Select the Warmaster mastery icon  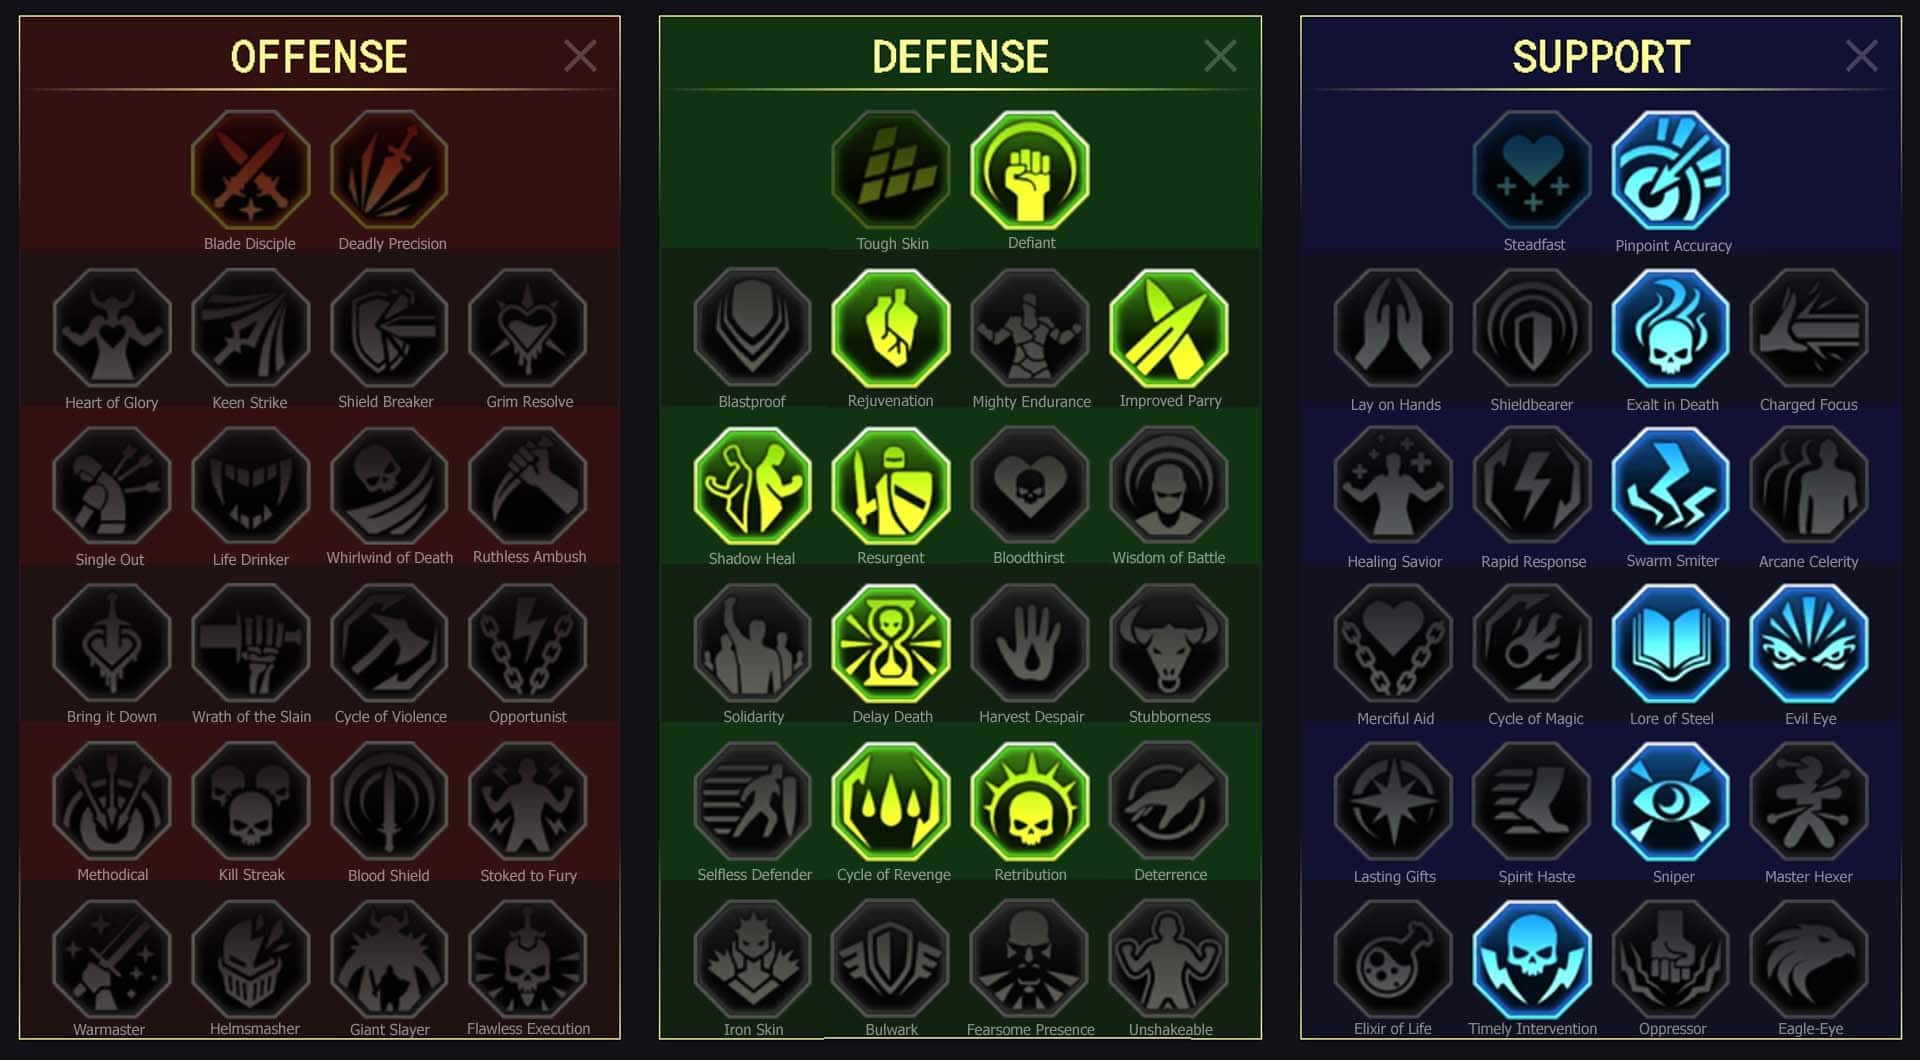pyautogui.click(x=112, y=958)
